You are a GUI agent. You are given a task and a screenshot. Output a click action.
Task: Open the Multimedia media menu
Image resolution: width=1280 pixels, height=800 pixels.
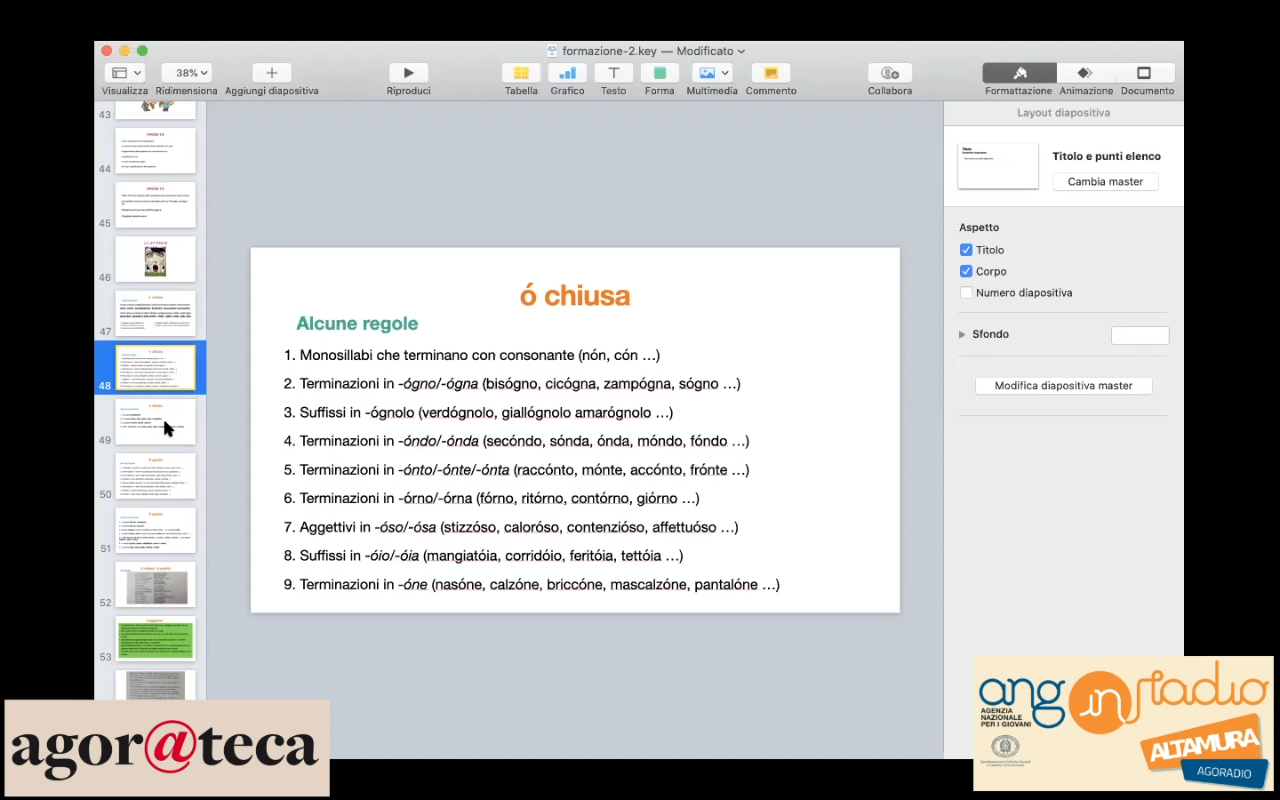tap(712, 73)
